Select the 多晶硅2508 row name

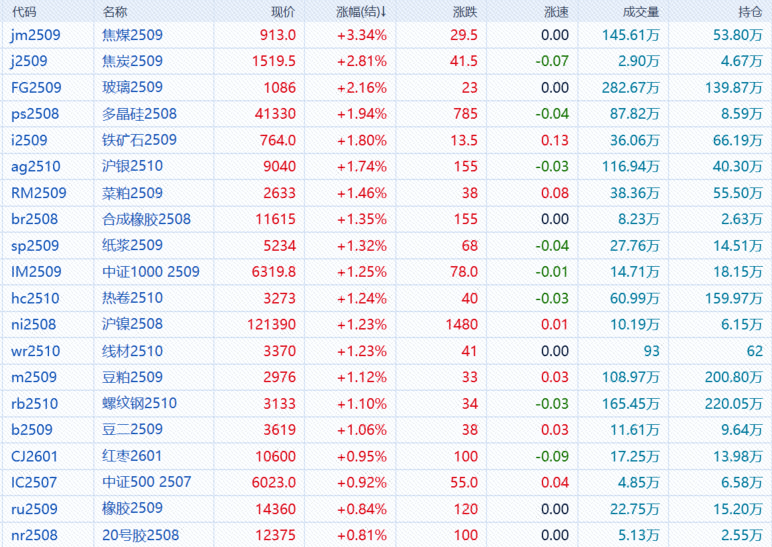[139, 114]
